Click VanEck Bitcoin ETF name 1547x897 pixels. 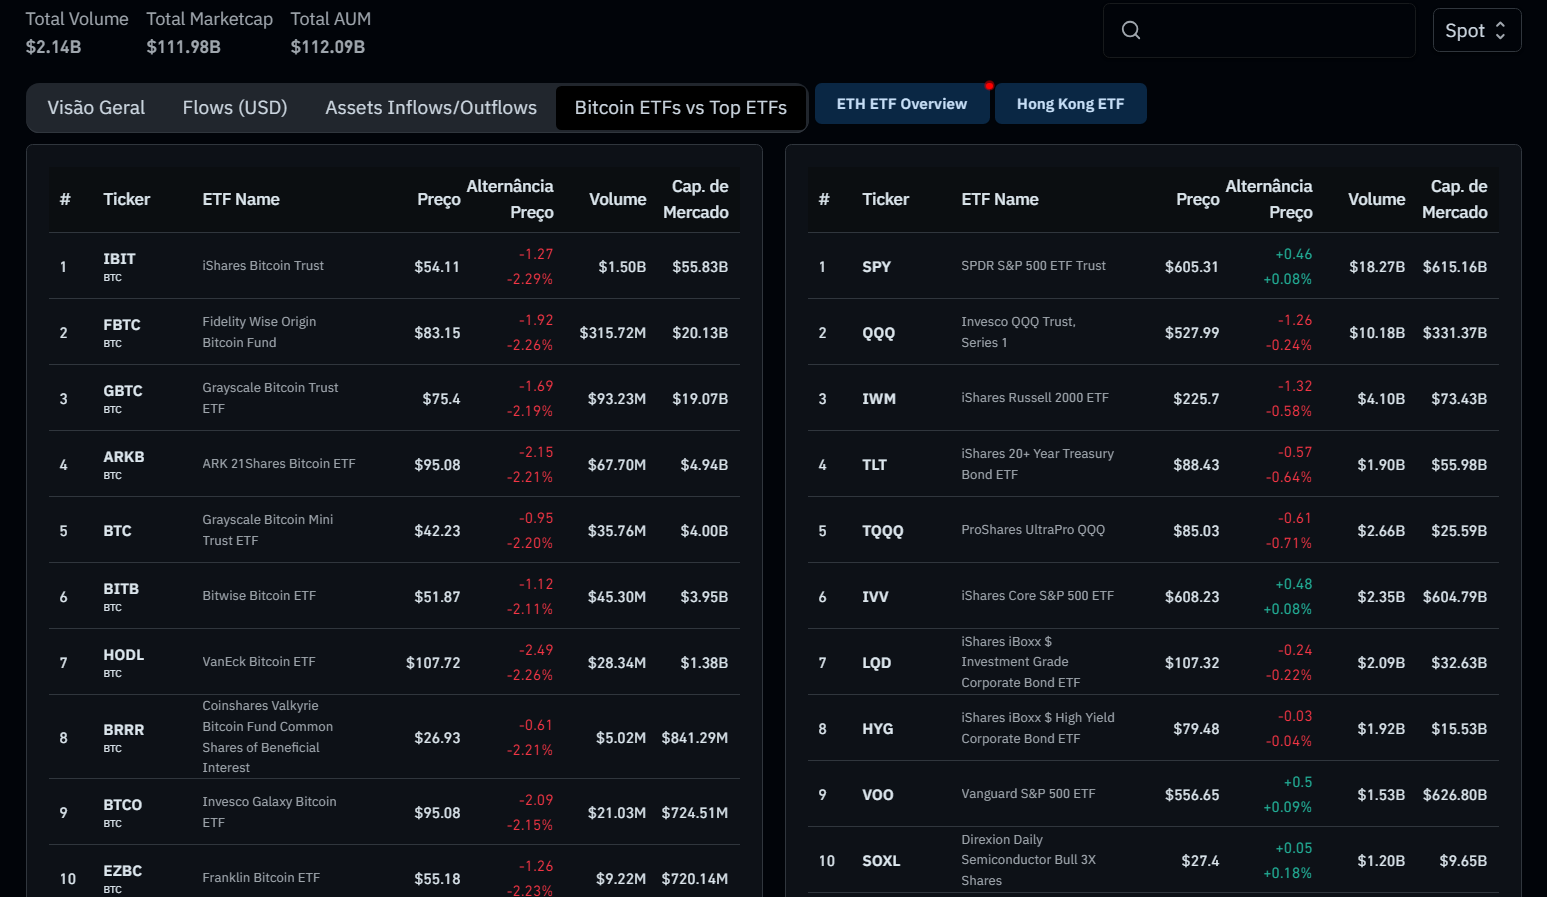tap(259, 662)
